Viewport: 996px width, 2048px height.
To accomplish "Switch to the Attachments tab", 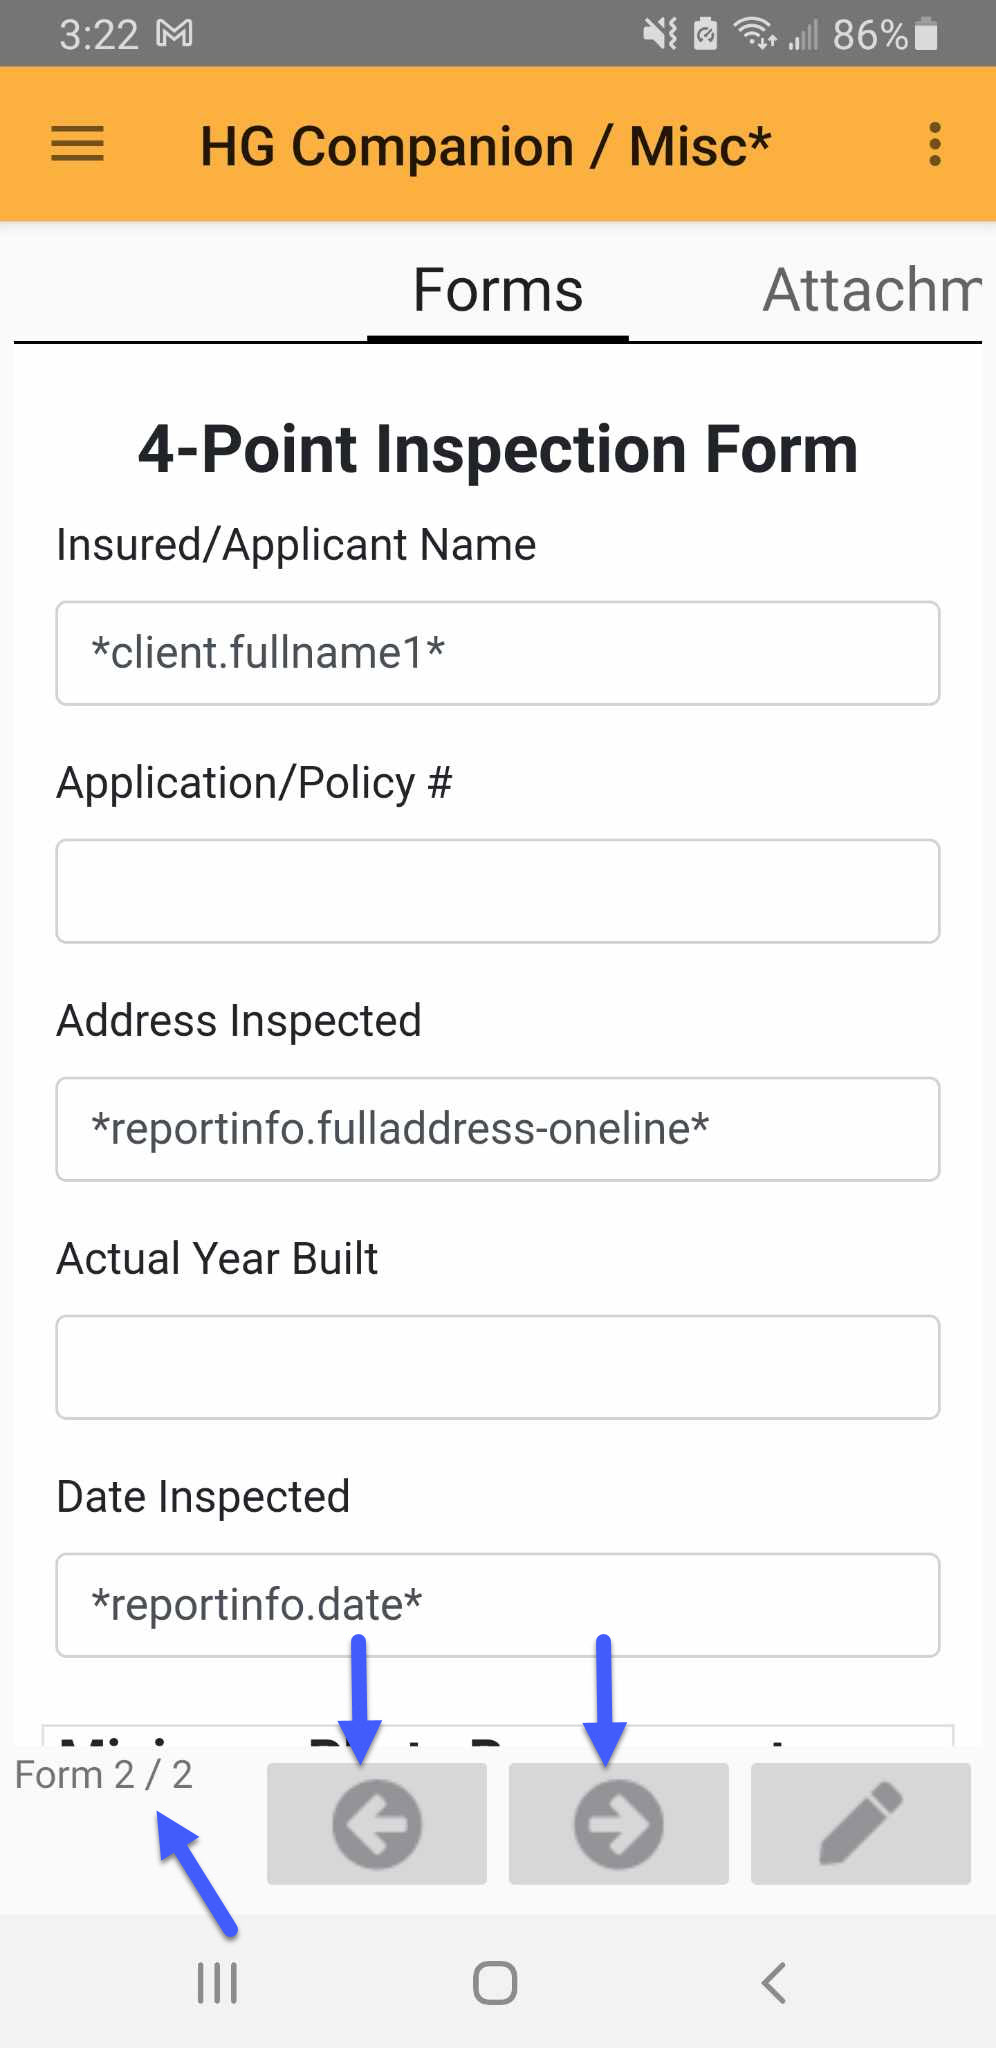I will point(872,291).
